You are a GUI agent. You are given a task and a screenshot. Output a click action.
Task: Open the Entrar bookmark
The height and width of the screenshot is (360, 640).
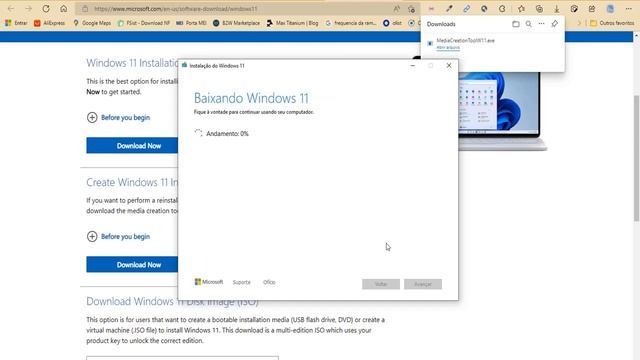[16, 23]
